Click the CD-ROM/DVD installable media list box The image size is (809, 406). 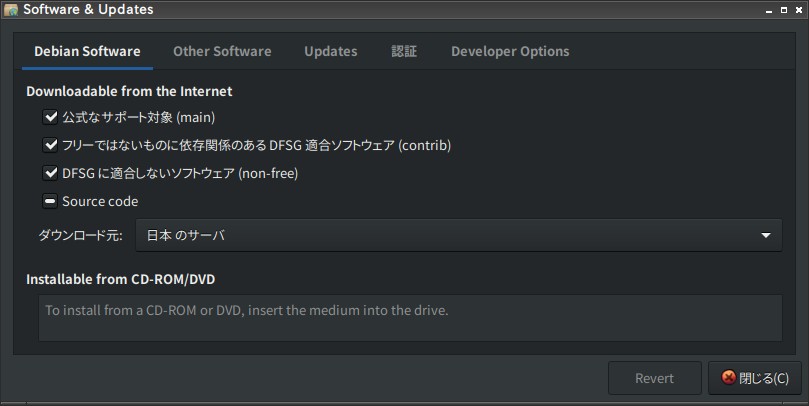410,318
